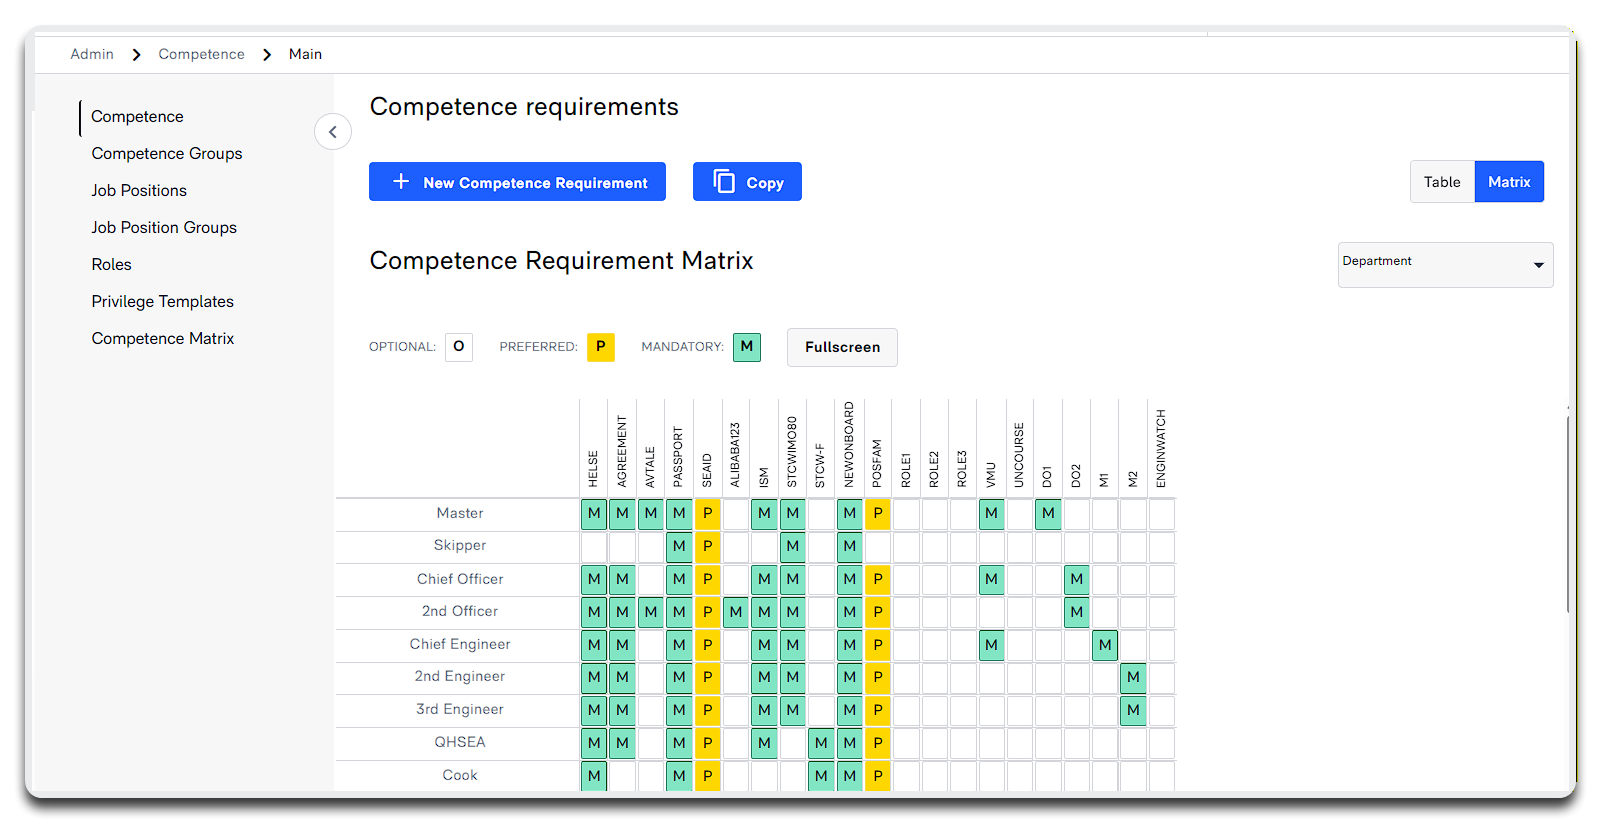Click the Optional legend O icon

(459, 347)
